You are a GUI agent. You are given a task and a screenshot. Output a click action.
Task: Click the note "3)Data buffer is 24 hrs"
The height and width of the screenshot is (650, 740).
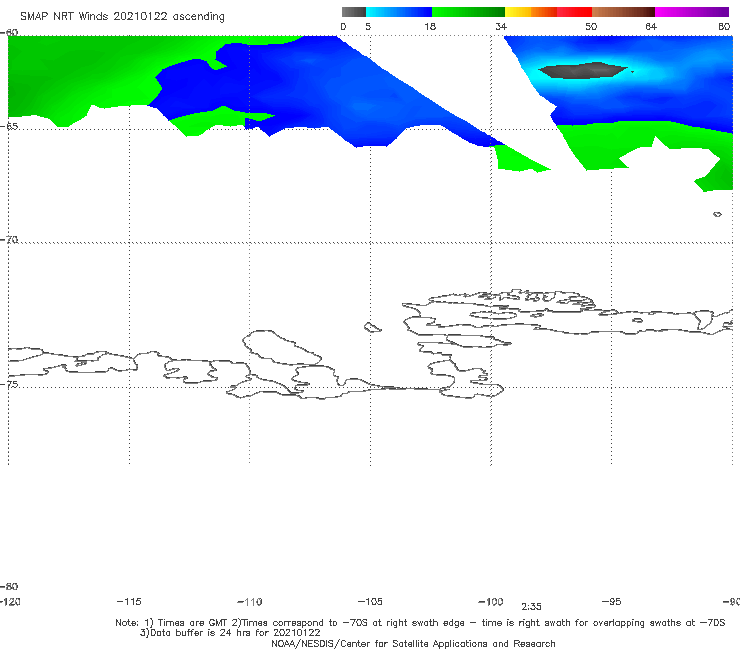pos(230,633)
